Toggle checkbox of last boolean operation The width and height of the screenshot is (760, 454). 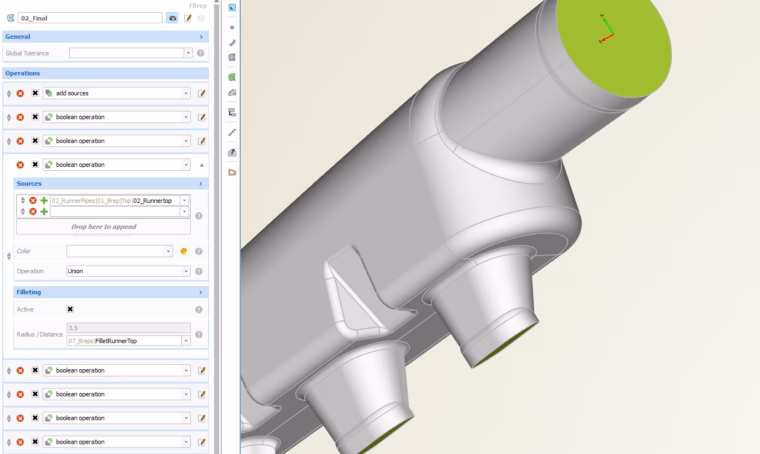tap(35, 442)
